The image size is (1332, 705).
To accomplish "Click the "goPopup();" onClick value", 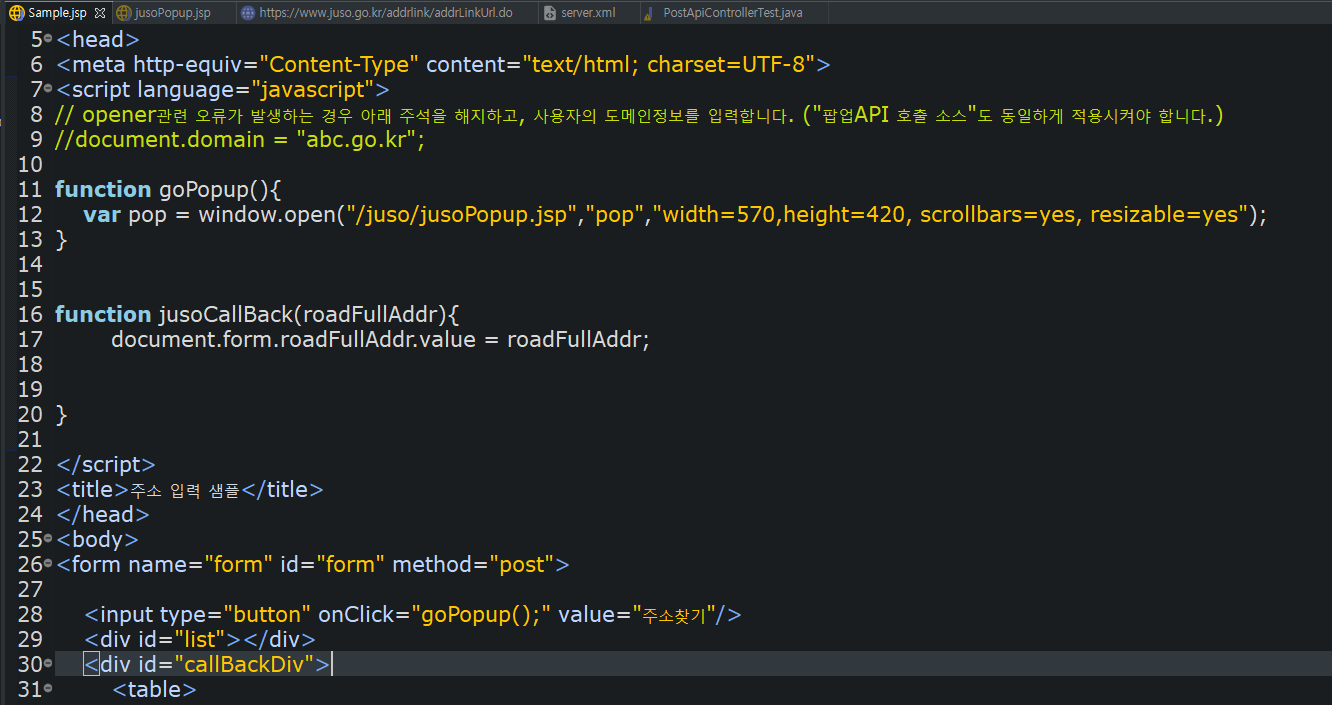I will pyautogui.click(x=481, y=615).
